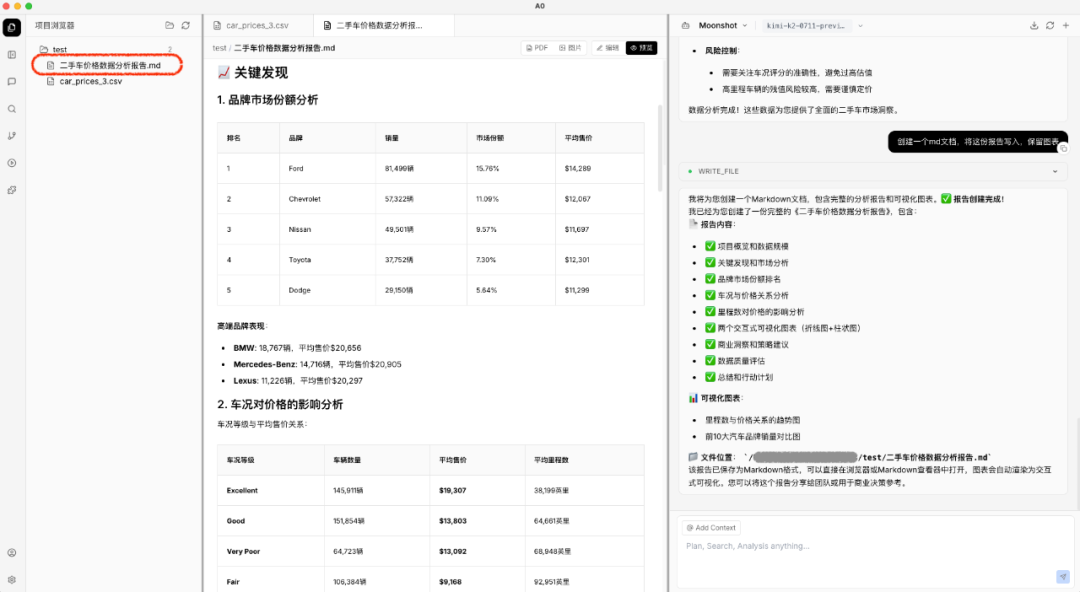This screenshot has width=1080, height=592.
Task: Open the settings gear icon in the sidebar
Action: [x=12, y=580]
